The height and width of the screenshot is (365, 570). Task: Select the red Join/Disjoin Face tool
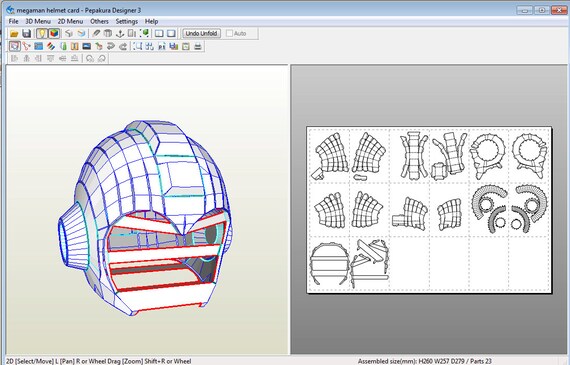(x=26, y=46)
